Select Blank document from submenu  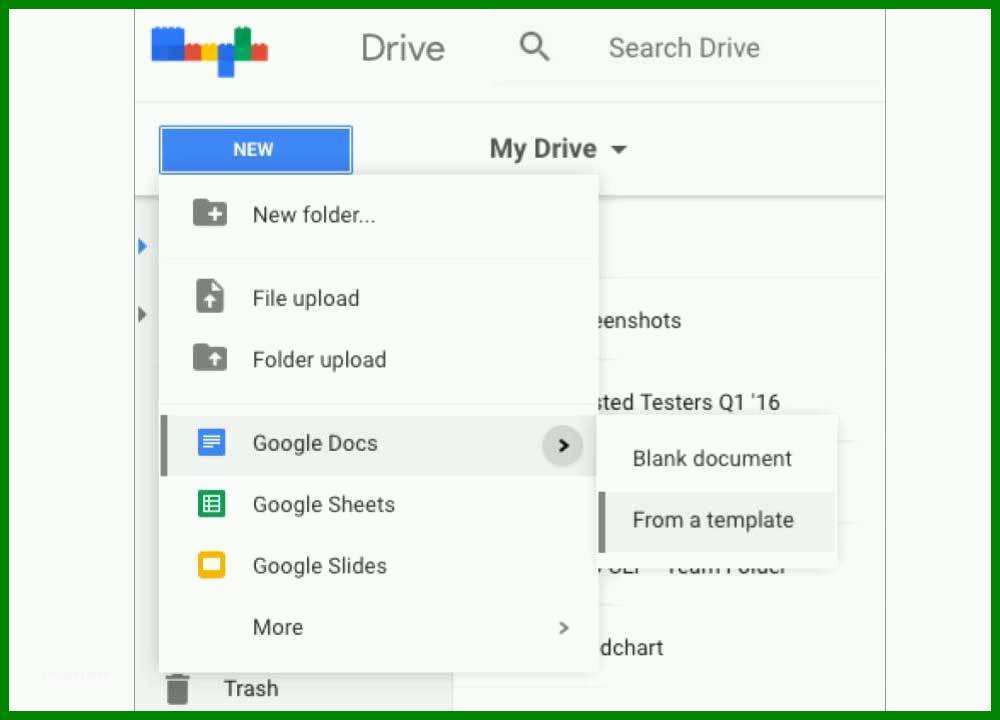[x=717, y=459]
